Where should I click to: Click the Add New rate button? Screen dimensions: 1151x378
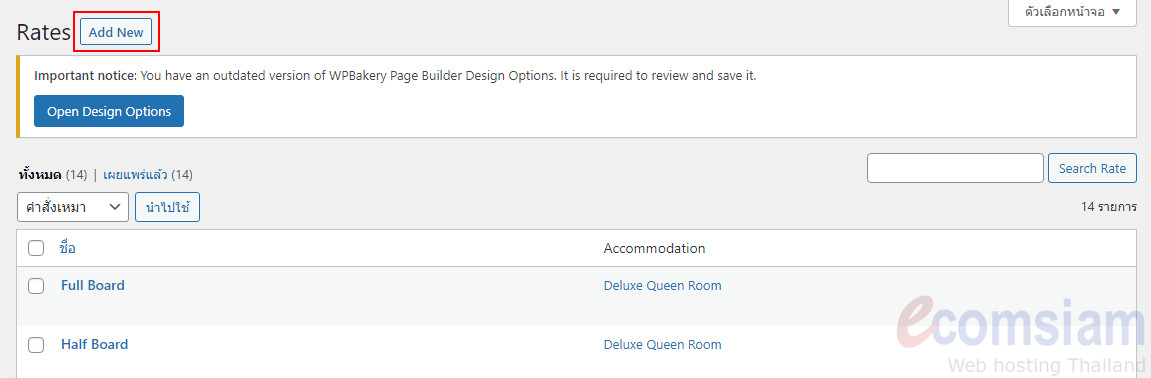click(116, 32)
